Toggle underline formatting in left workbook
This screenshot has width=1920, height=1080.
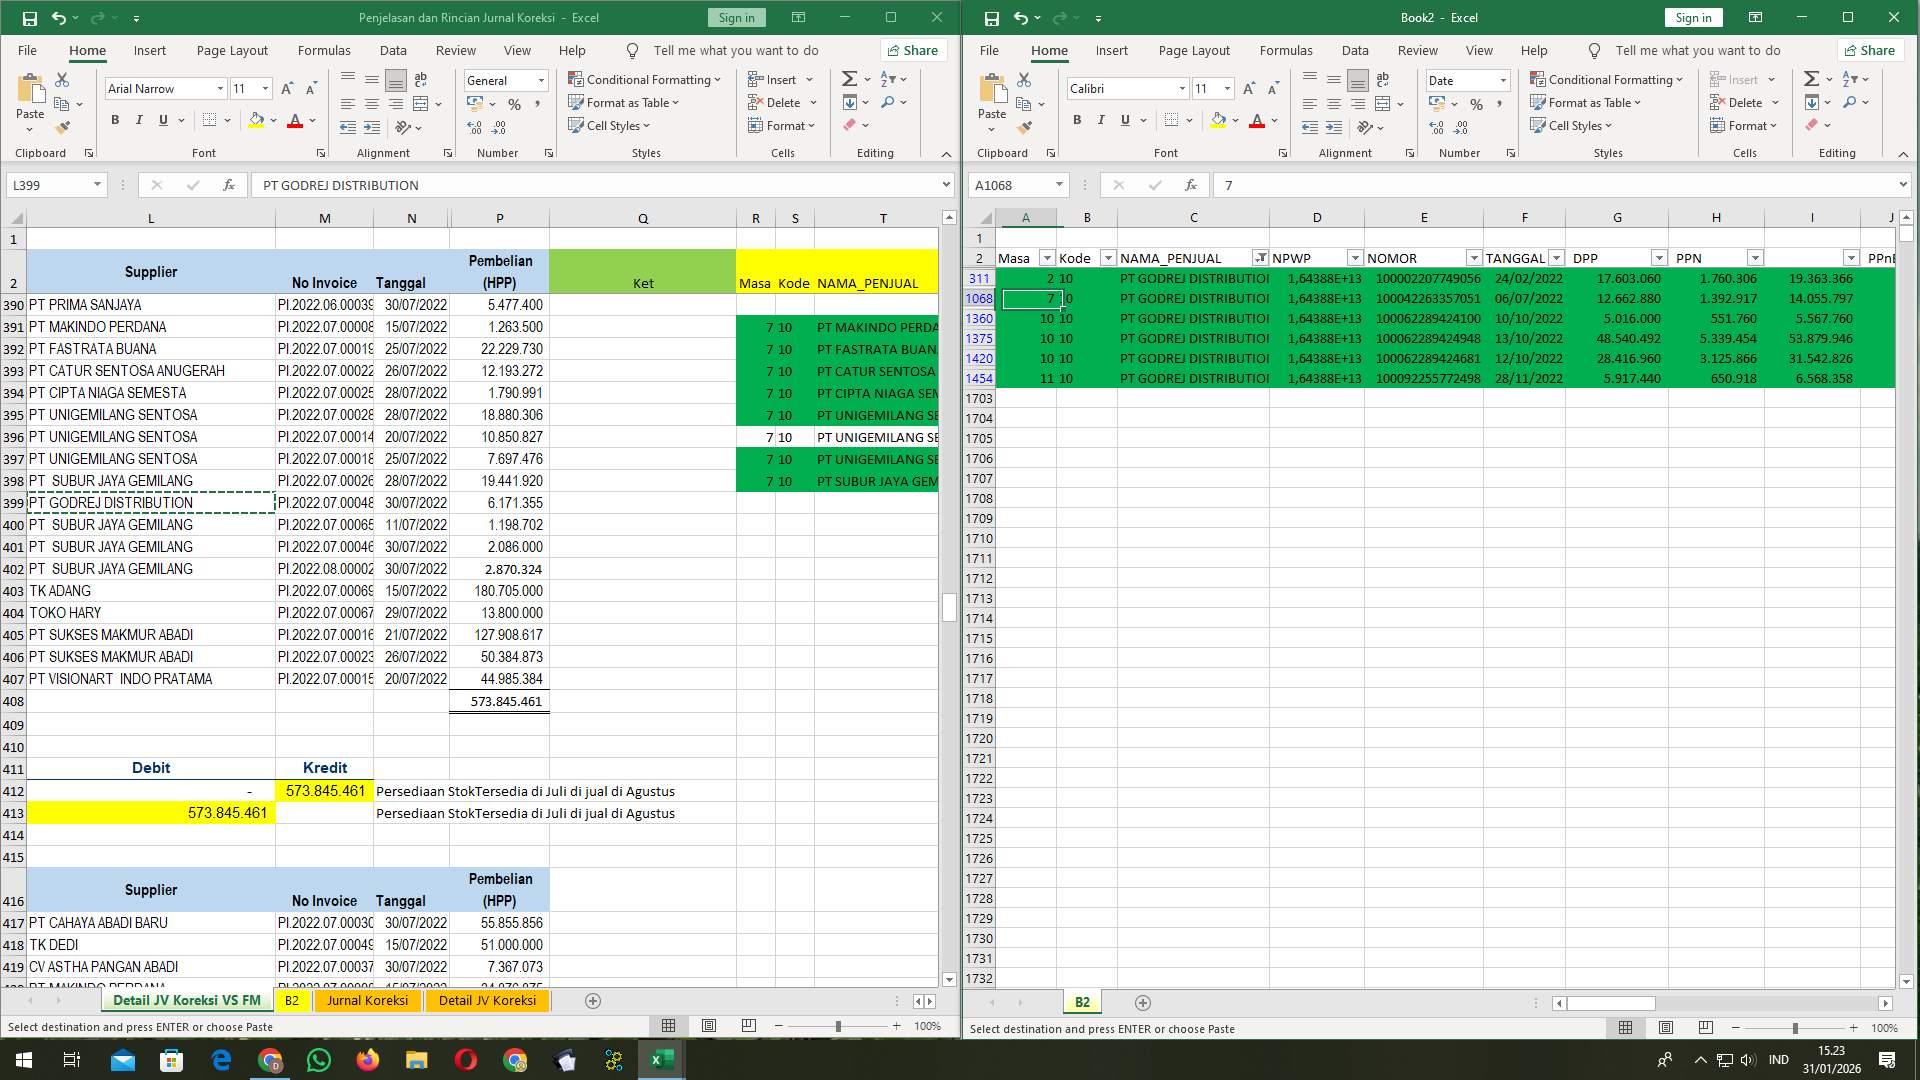pos(162,119)
